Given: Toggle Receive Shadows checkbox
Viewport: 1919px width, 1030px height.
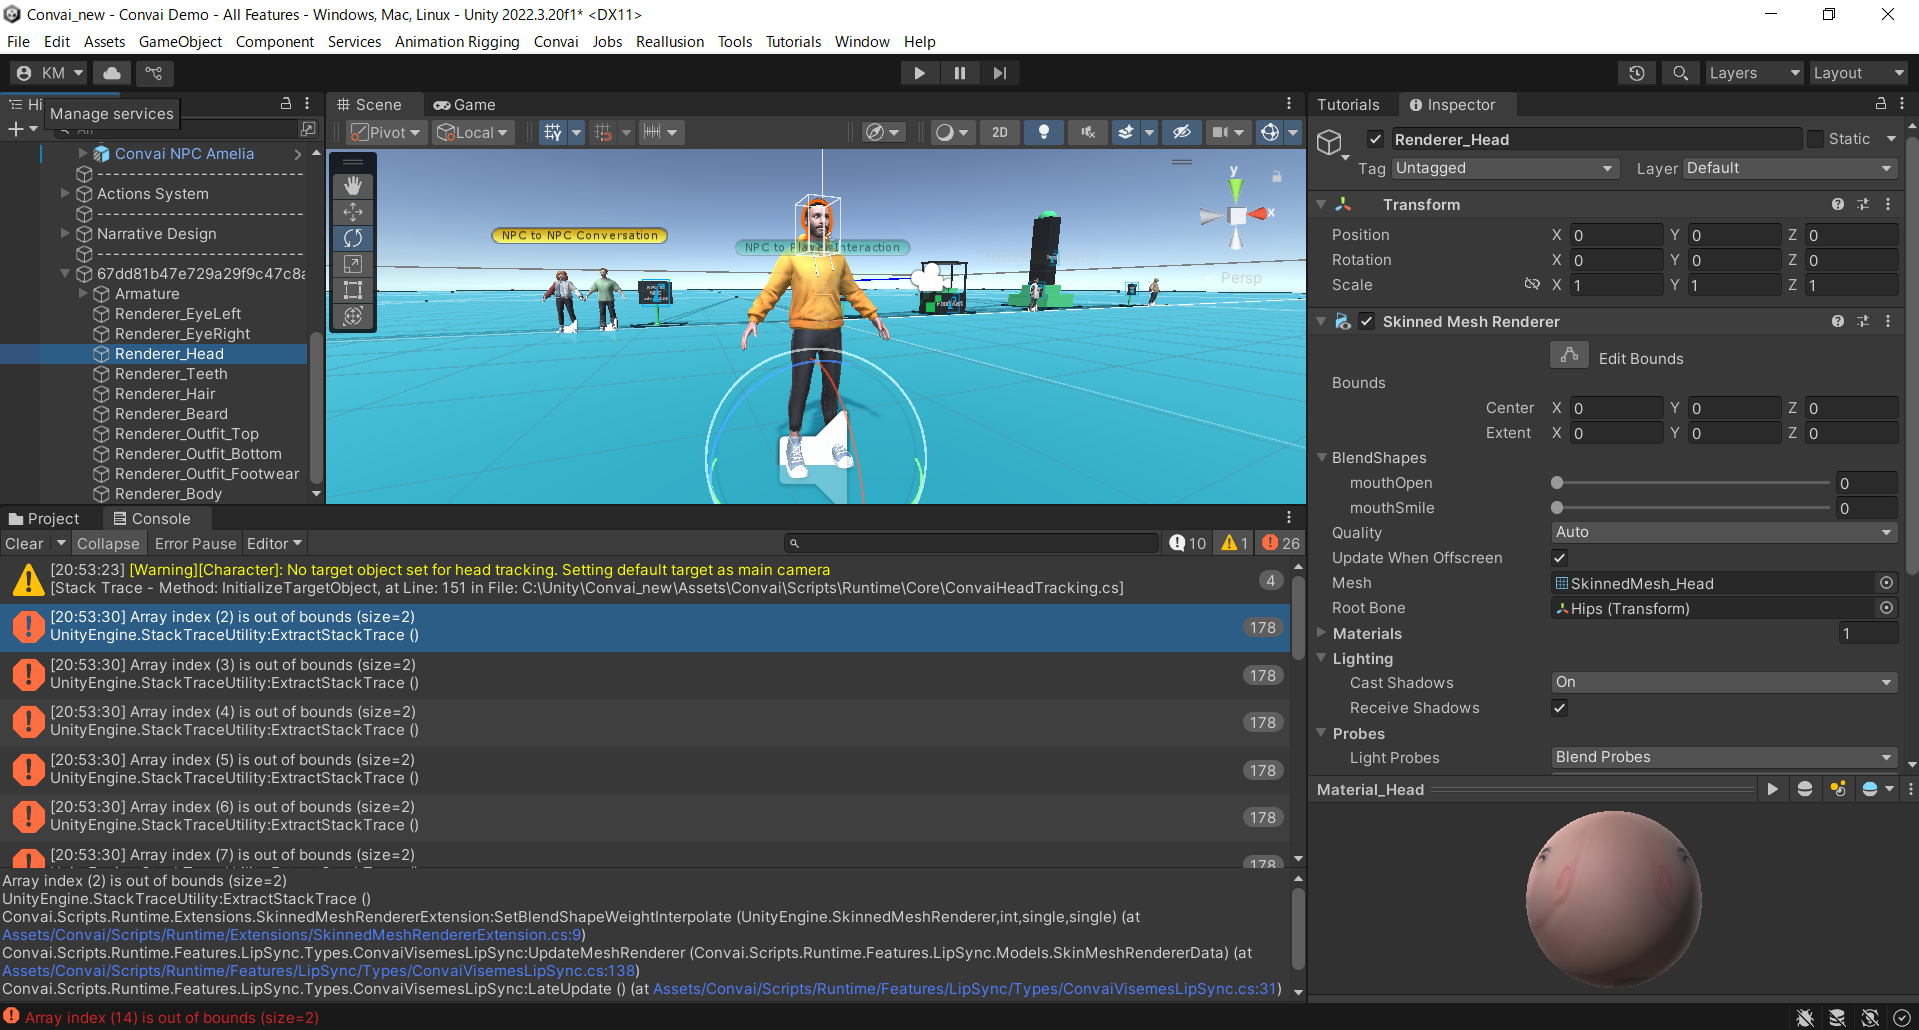Looking at the screenshot, I should click(x=1560, y=708).
